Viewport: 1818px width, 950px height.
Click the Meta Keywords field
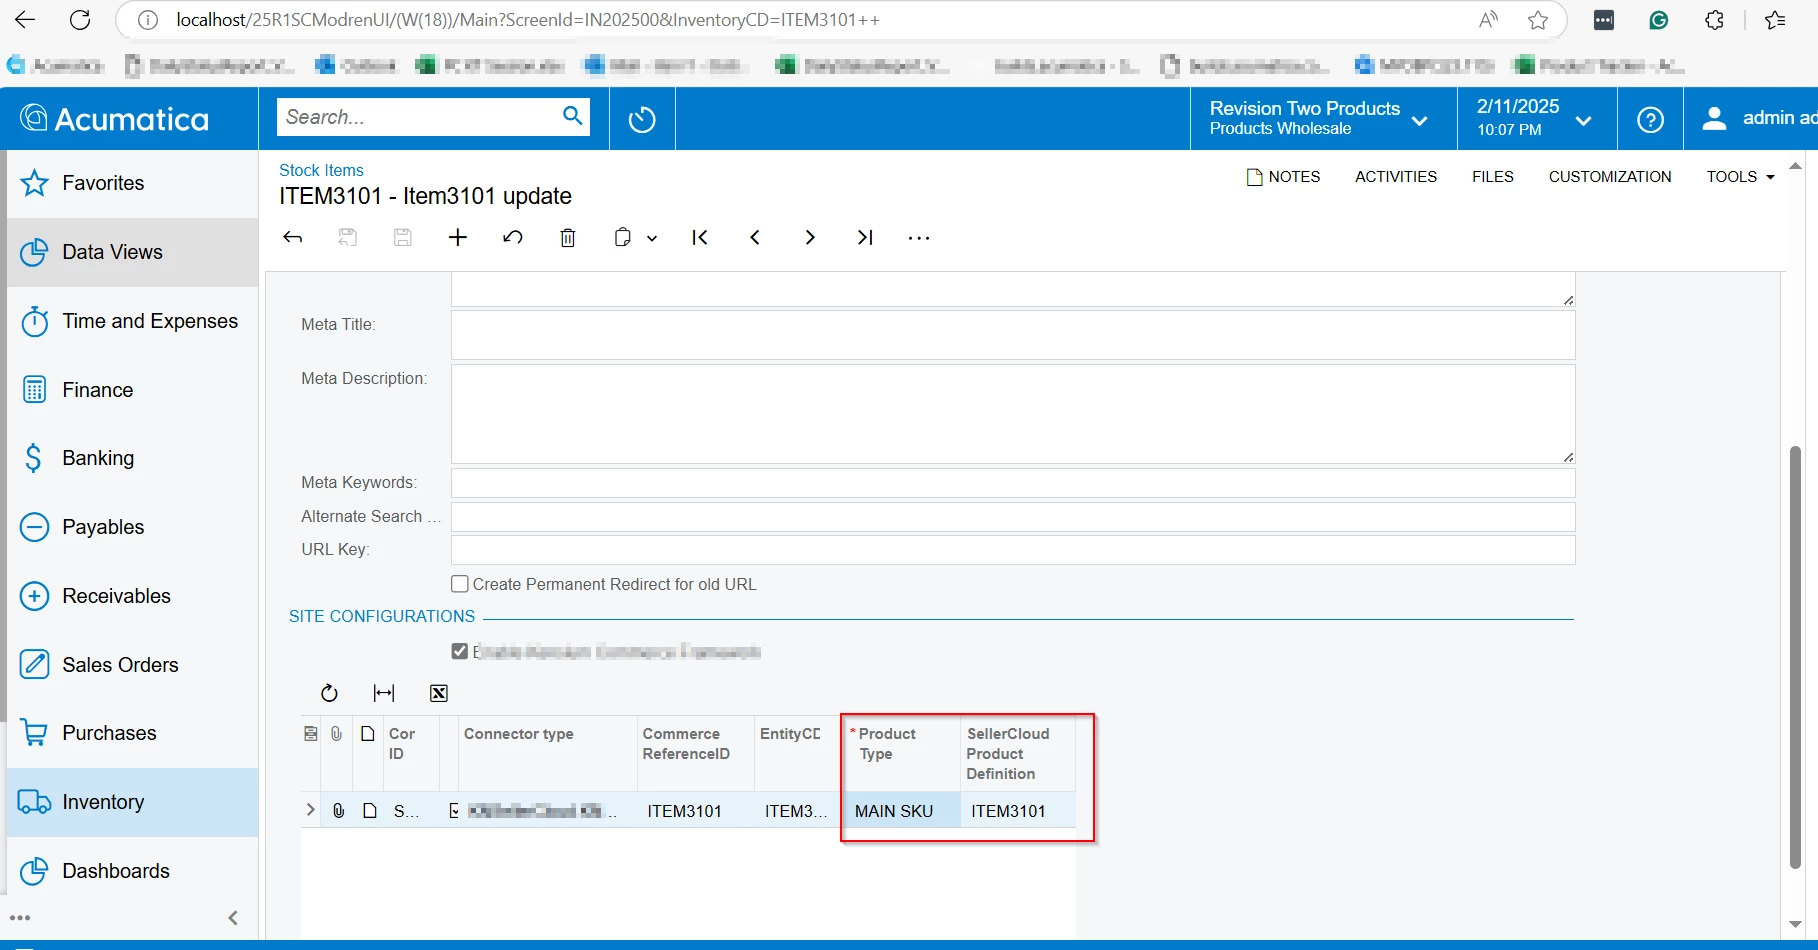1013,483
